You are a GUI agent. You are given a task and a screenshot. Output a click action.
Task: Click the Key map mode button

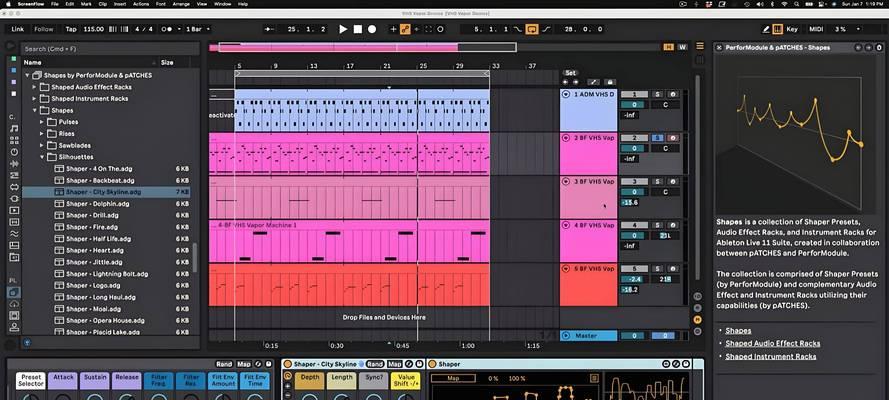pyautogui.click(x=792, y=29)
